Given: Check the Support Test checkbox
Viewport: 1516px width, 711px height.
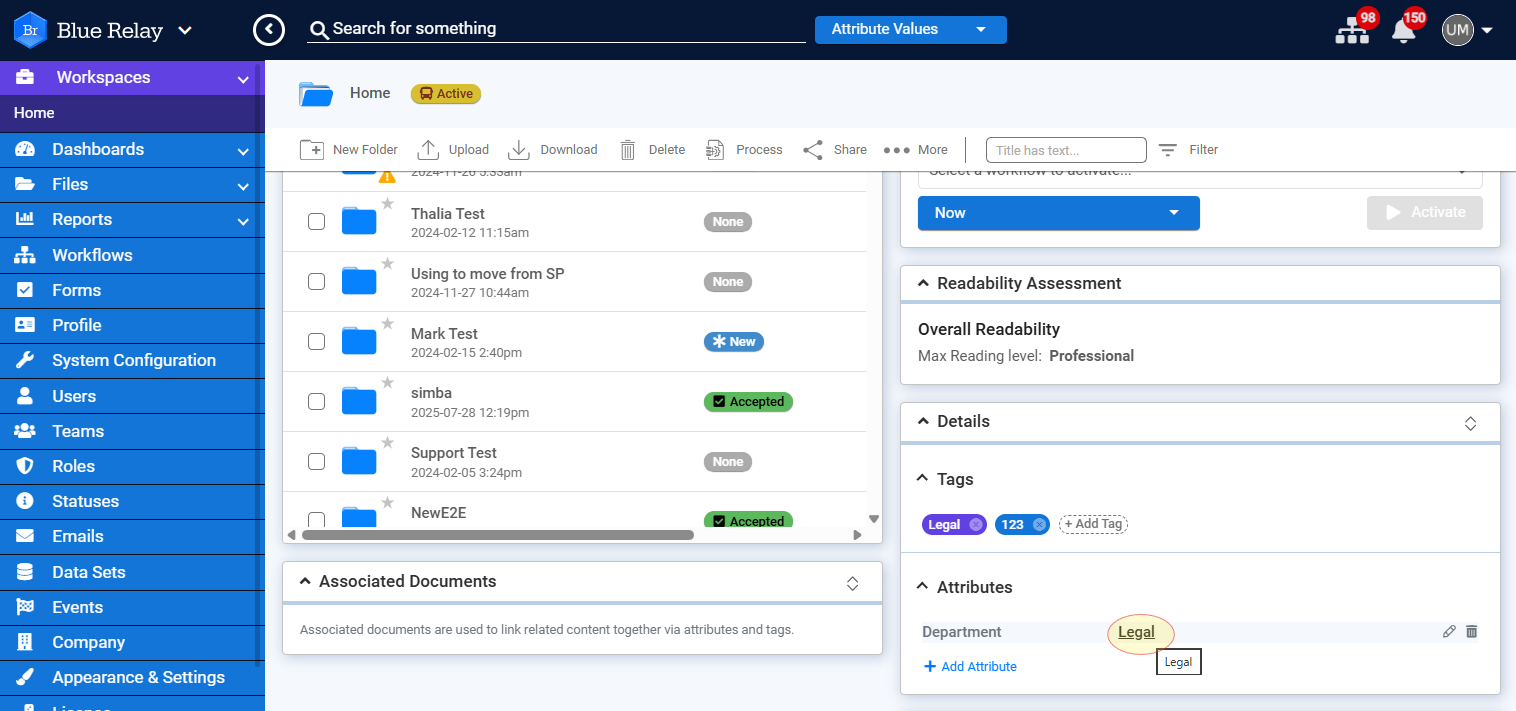Looking at the screenshot, I should pos(316,462).
